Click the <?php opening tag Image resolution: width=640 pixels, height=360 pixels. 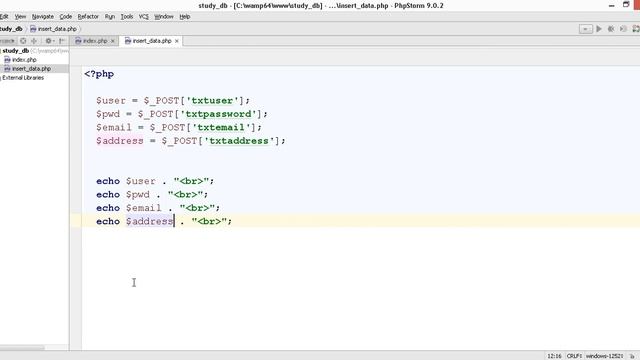click(99, 74)
